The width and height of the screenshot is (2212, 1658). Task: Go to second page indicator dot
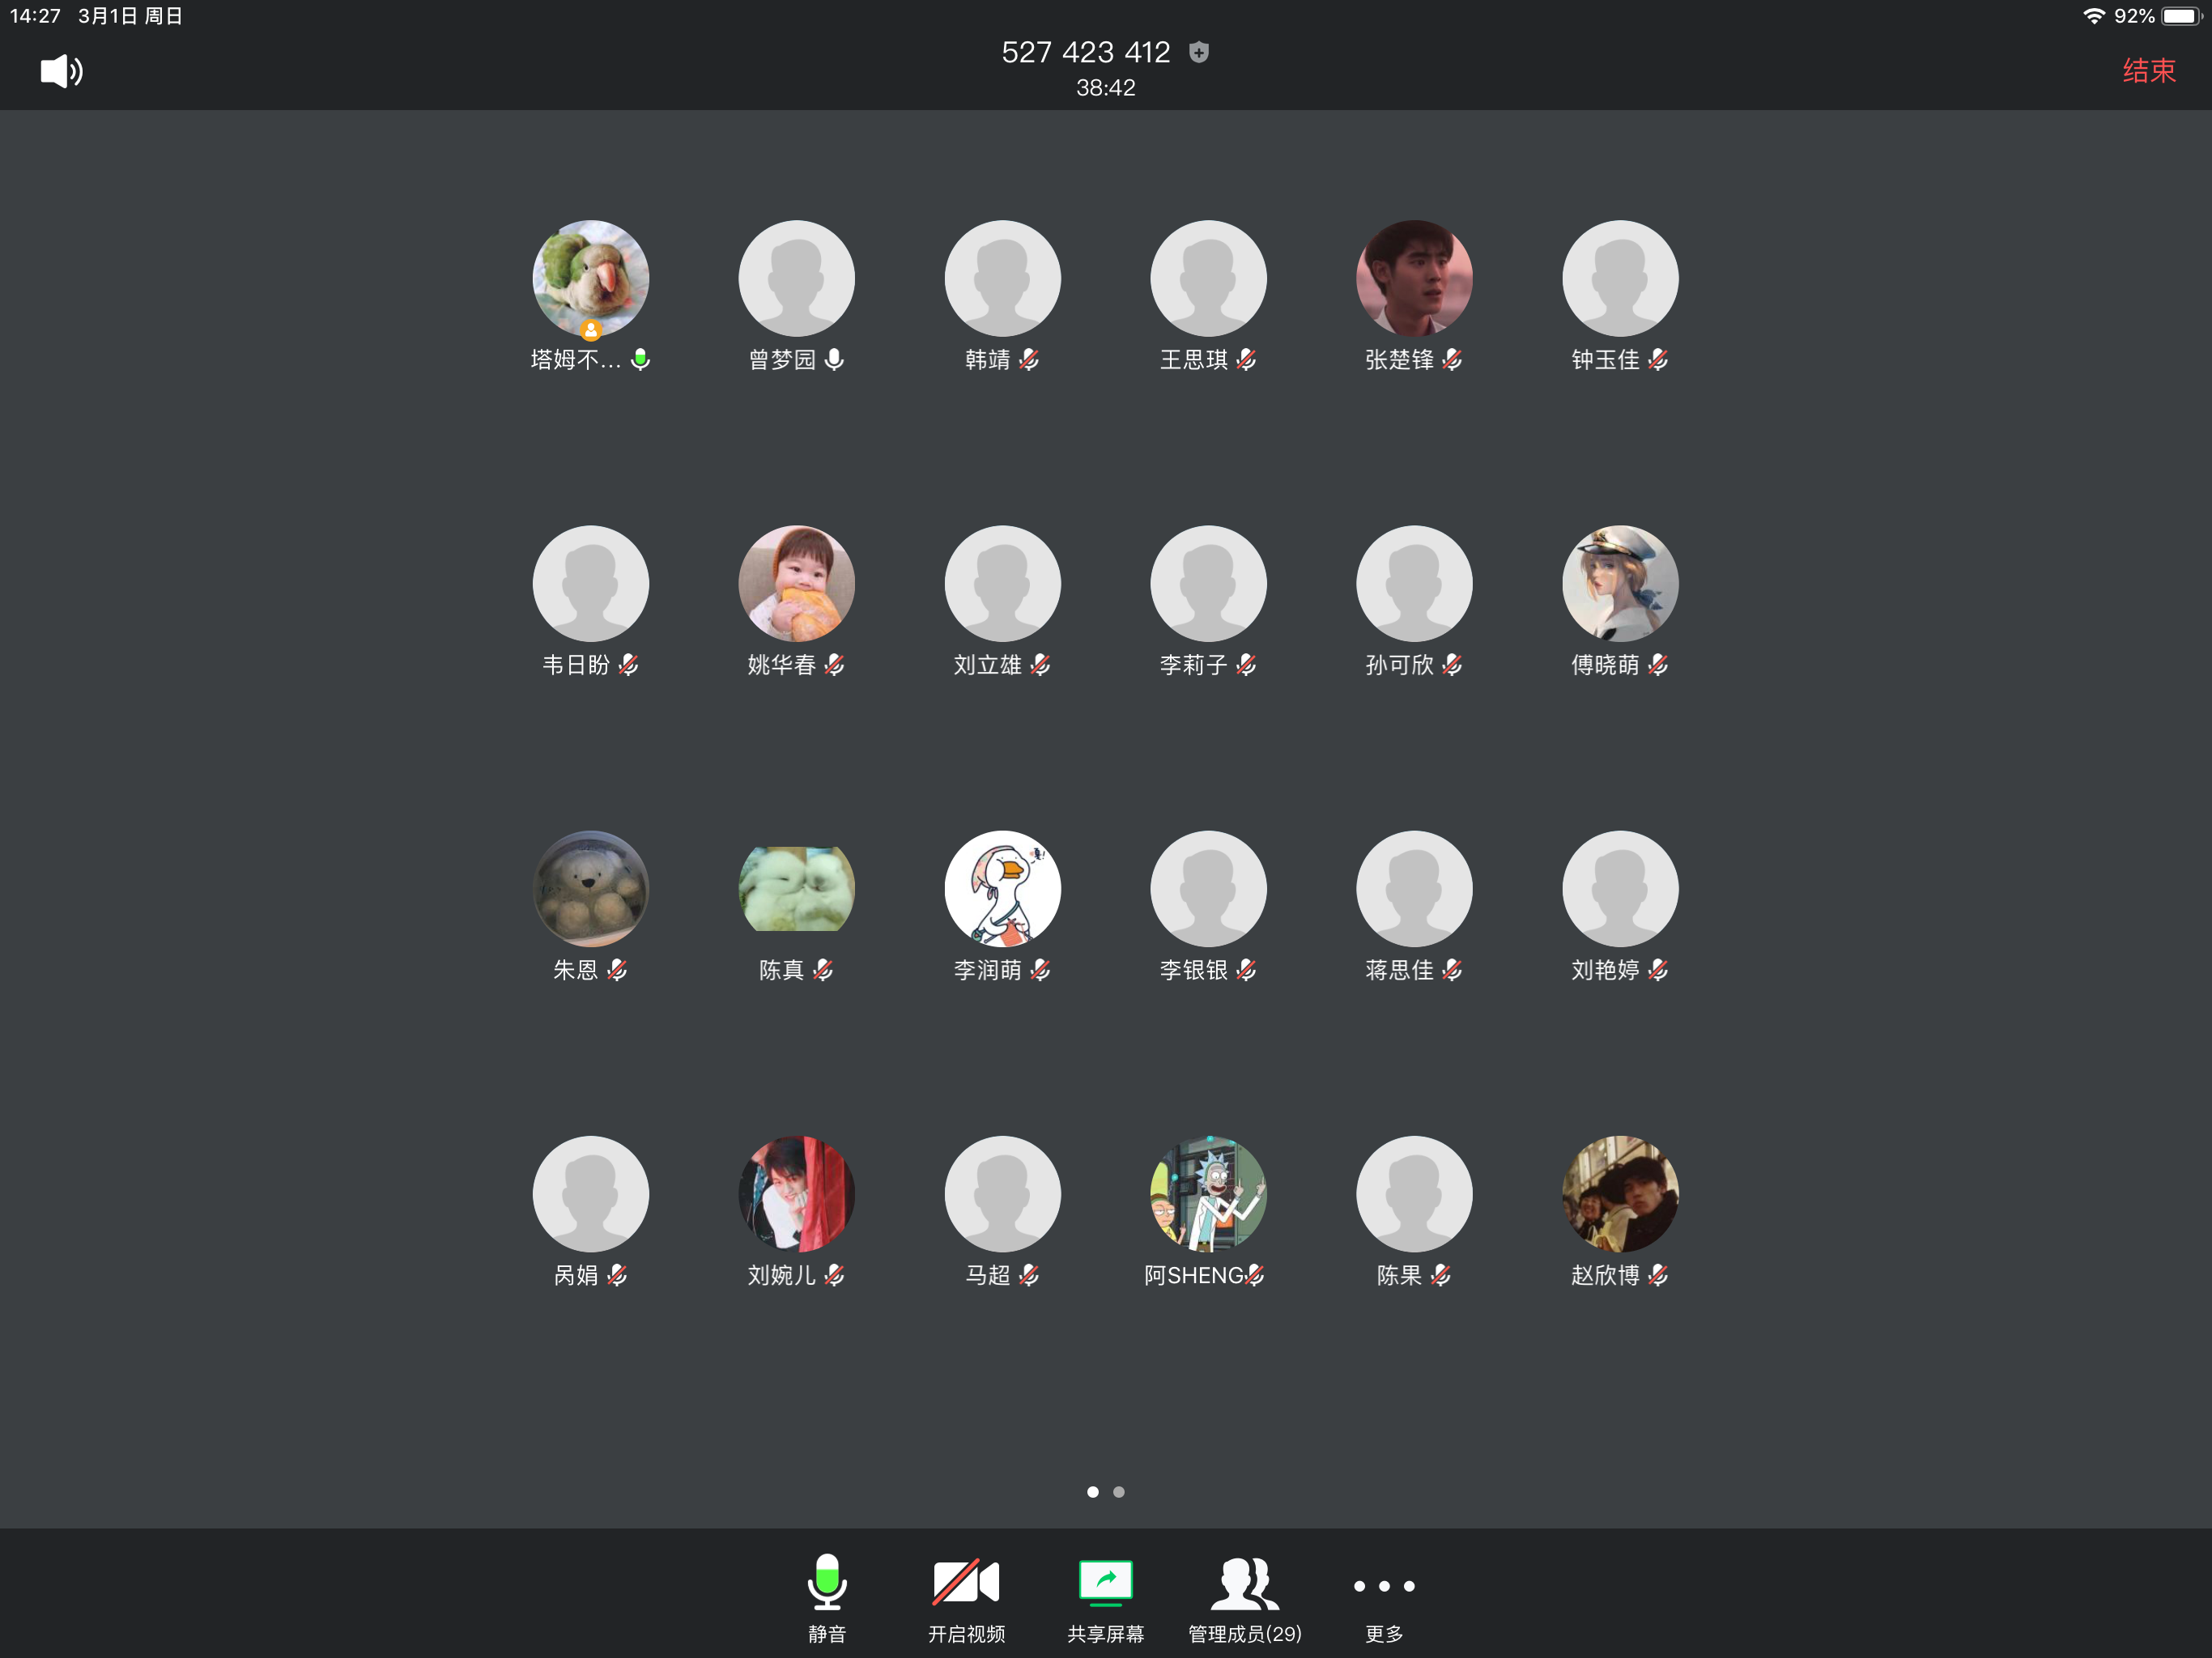[1119, 1492]
